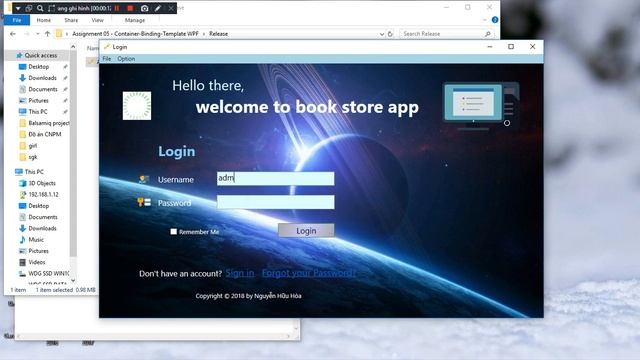Click the Username input field
This screenshot has width=640, height=360.
pyautogui.click(x=276, y=178)
